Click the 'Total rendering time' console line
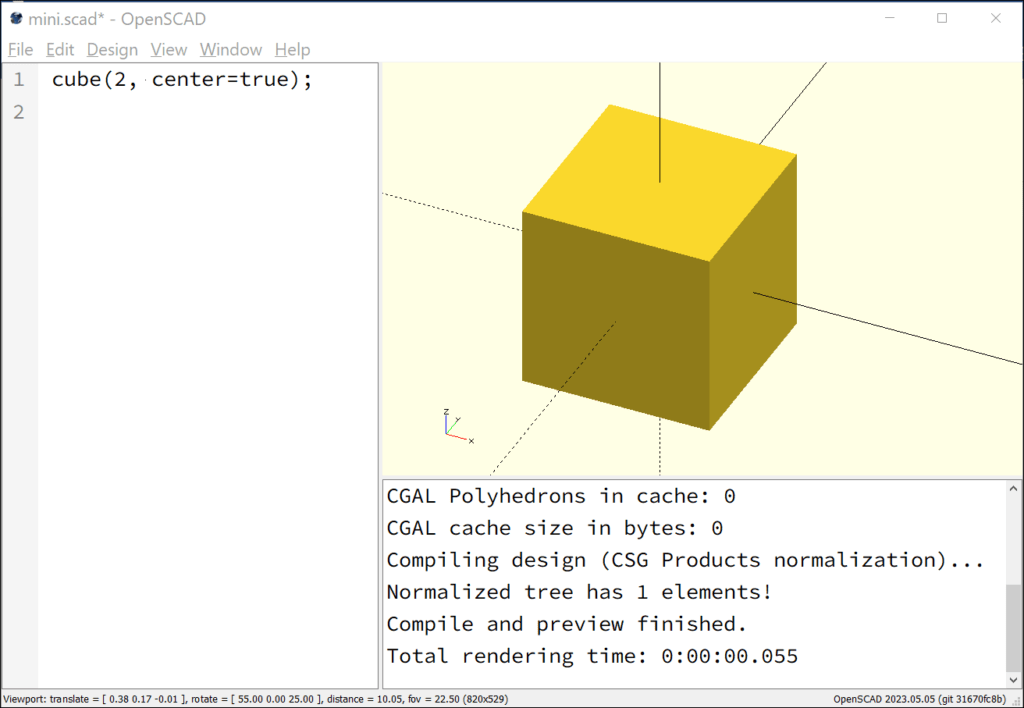This screenshot has width=1024, height=708. pos(592,656)
